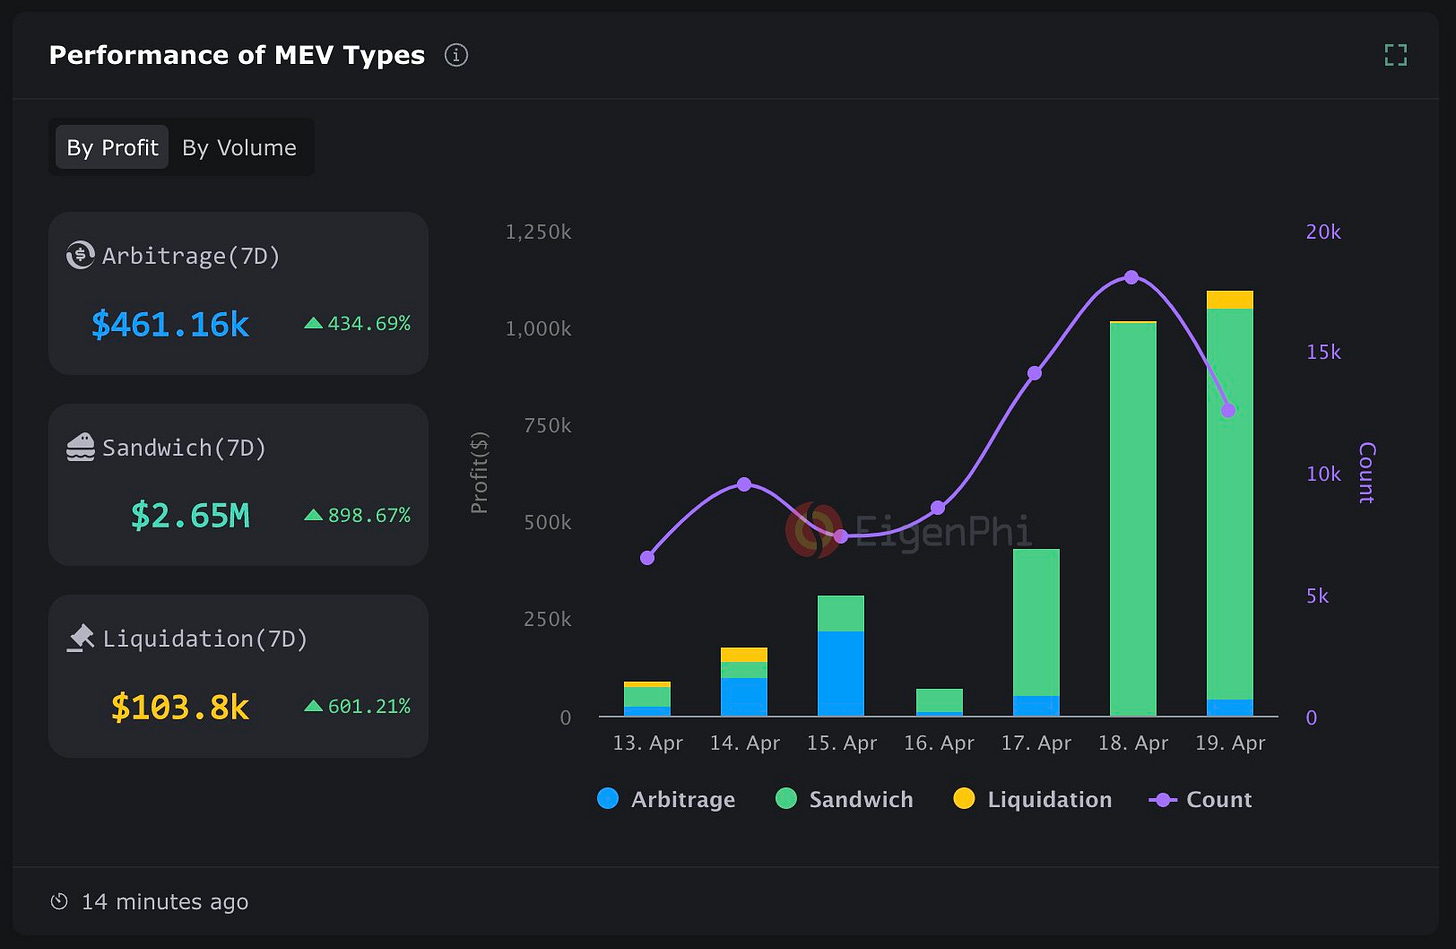
Task: Click the yellow Liquidation legend swatch
Action: [964, 798]
